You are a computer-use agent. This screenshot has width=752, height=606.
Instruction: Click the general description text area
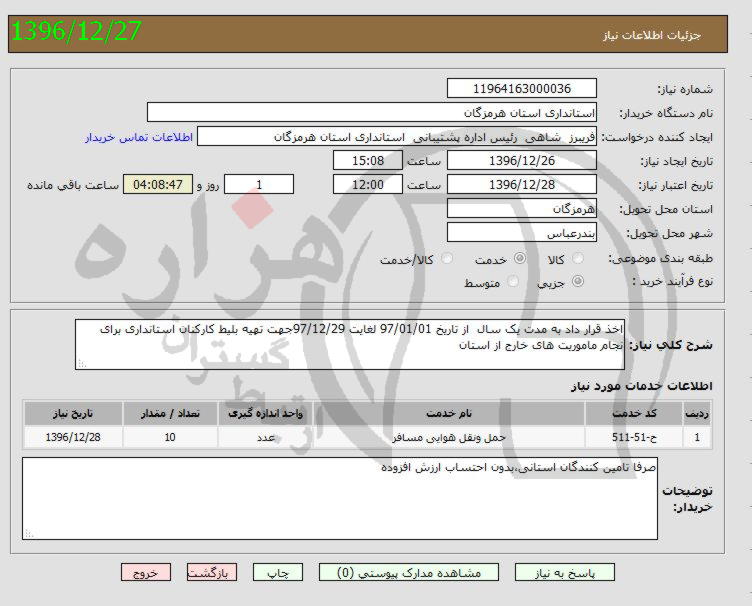(350, 344)
